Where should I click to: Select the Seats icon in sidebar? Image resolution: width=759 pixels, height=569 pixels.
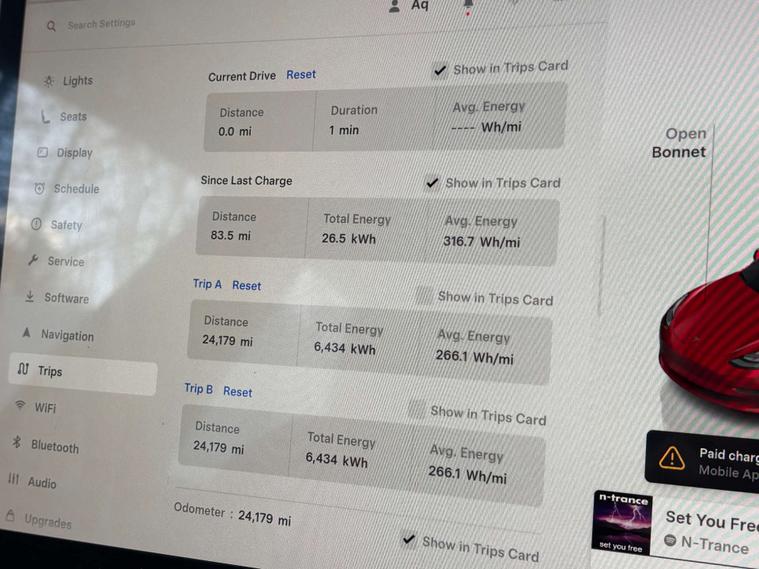click(46, 117)
